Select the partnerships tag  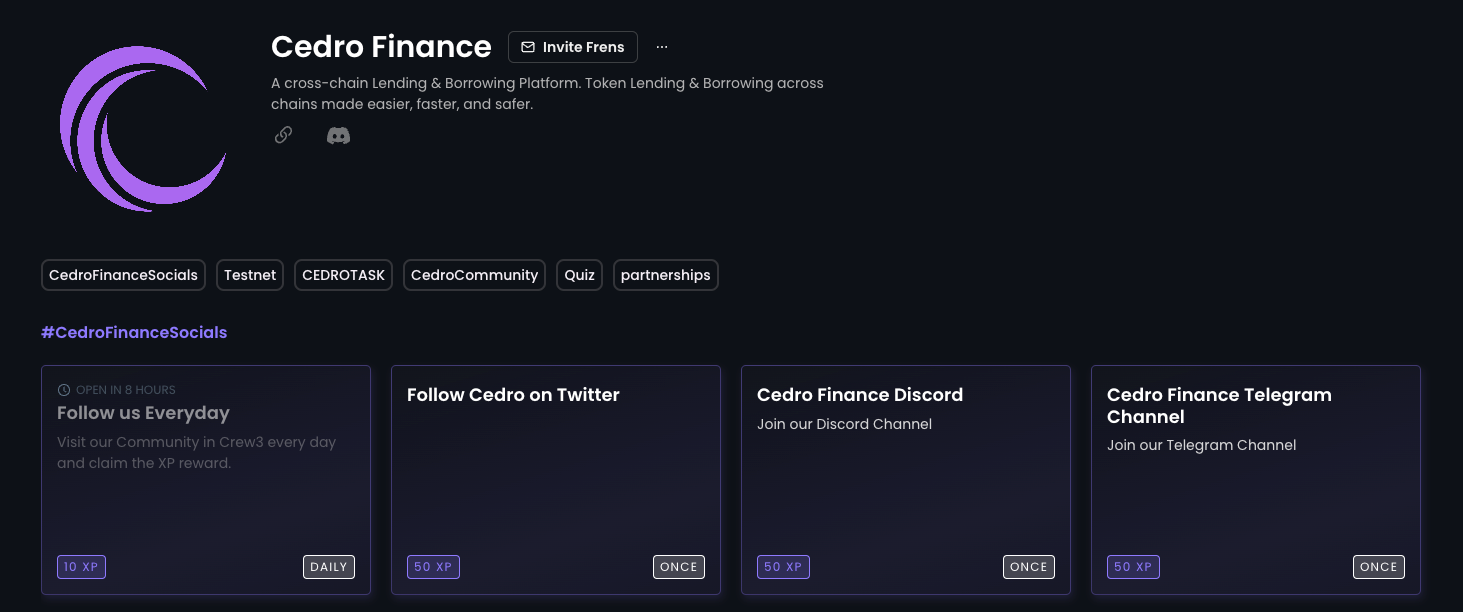[665, 275]
